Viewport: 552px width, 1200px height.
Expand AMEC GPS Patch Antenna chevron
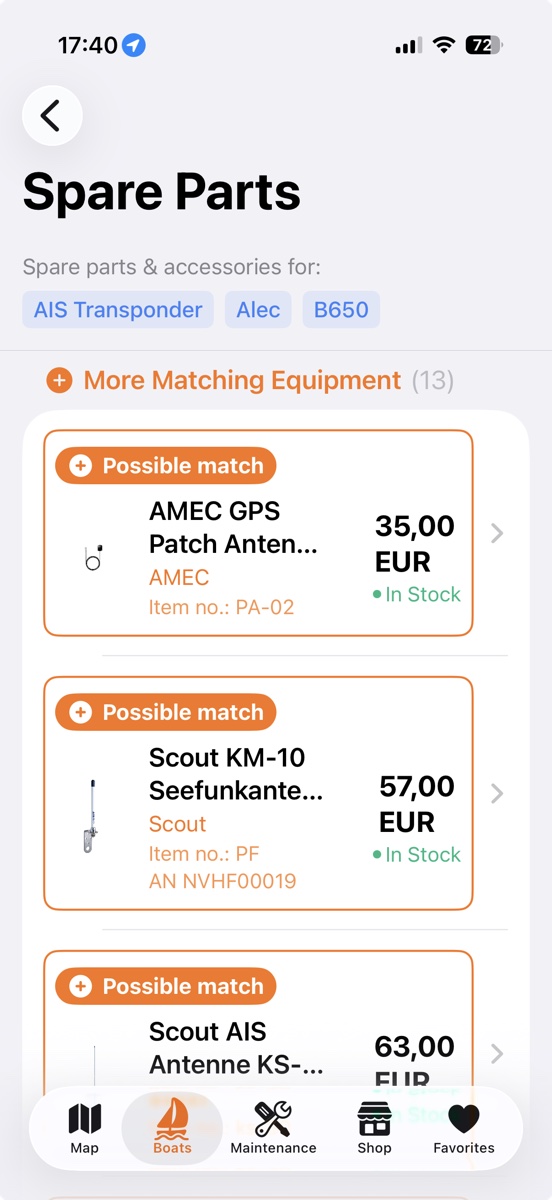pos(497,534)
